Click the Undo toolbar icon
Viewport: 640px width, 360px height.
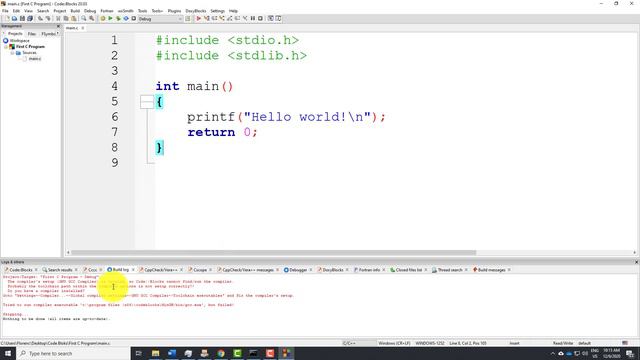click(40, 18)
